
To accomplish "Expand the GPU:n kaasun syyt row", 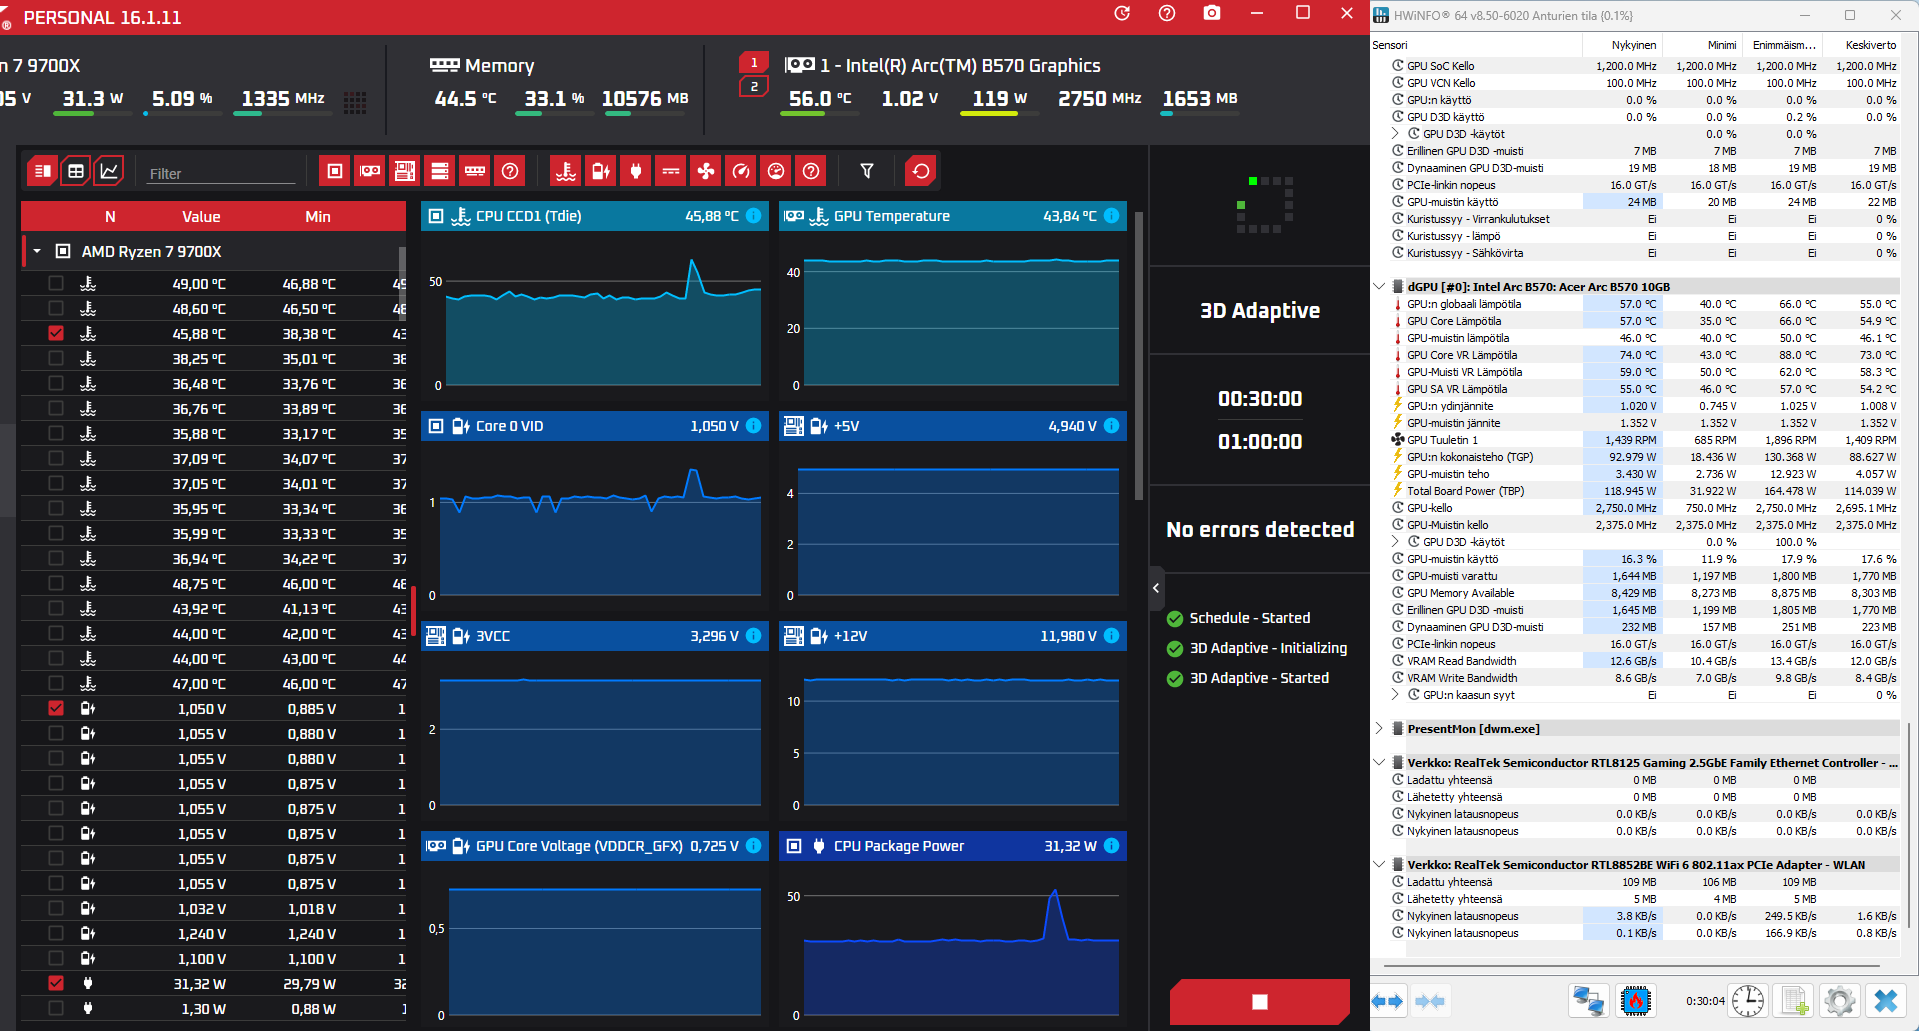I will (1396, 695).
